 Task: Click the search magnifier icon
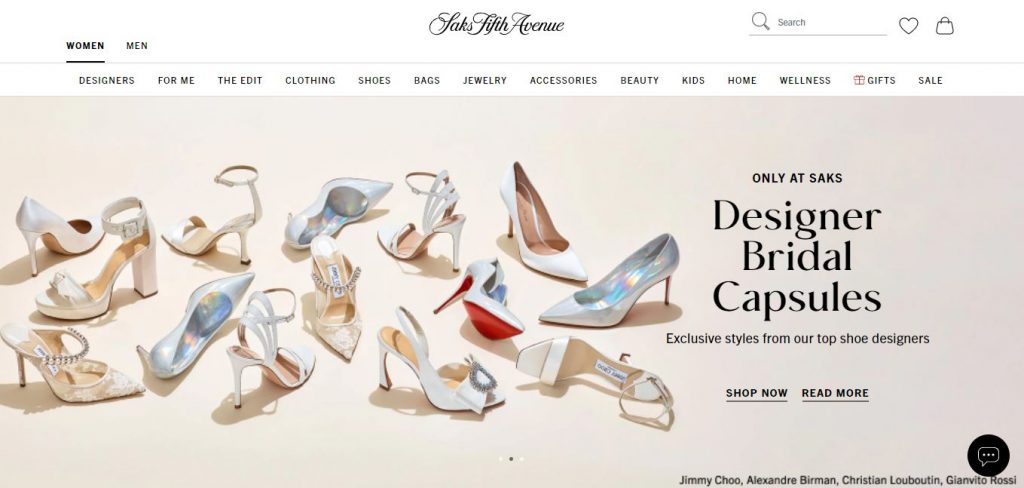coord(760,22)
